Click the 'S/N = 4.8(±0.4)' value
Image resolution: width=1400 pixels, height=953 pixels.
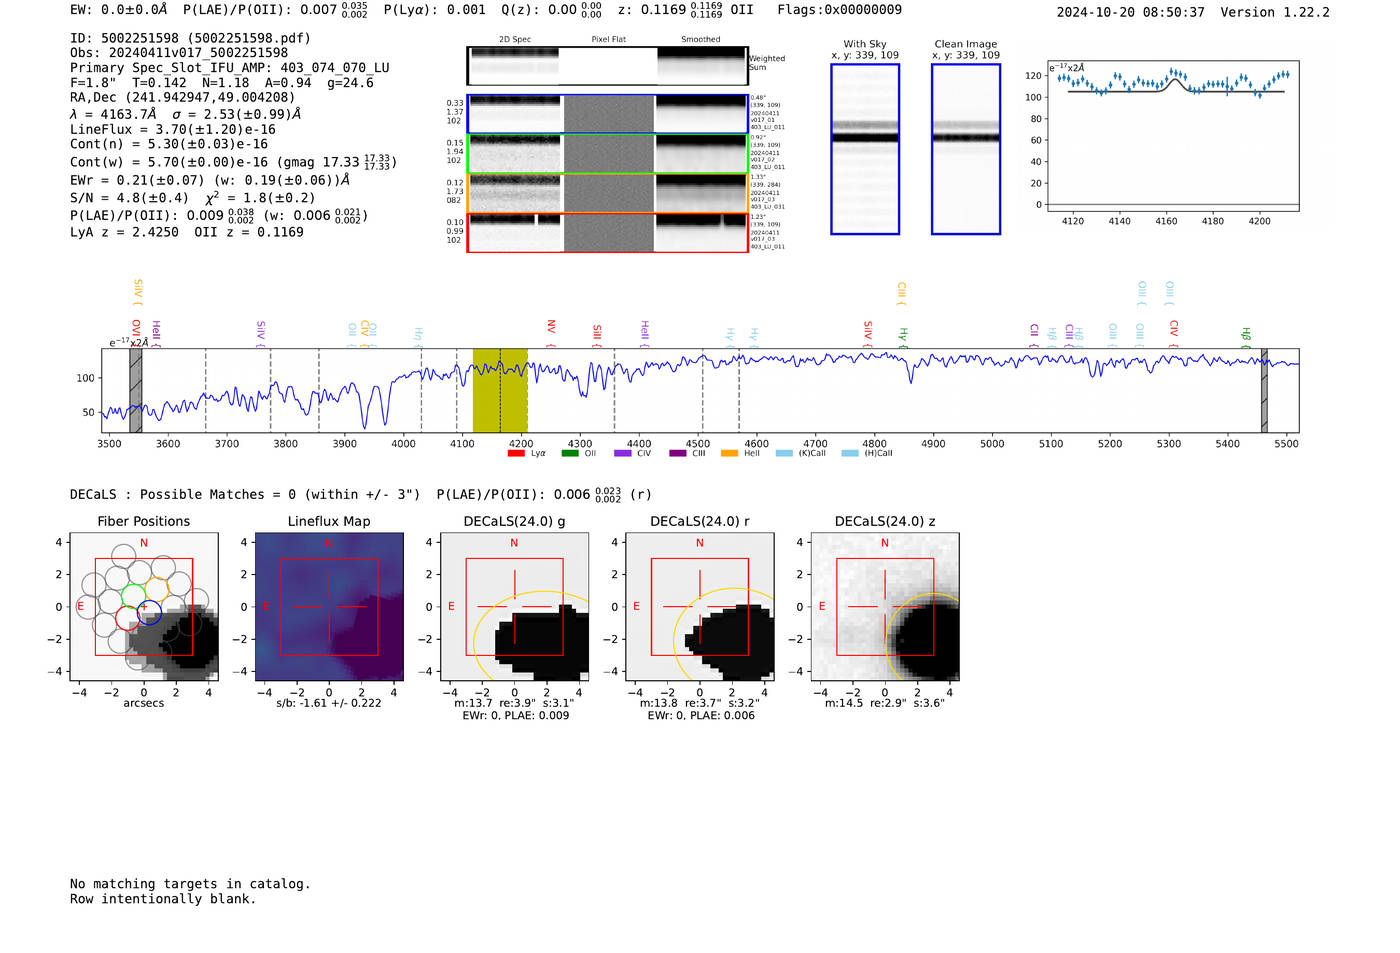point(129,198)
